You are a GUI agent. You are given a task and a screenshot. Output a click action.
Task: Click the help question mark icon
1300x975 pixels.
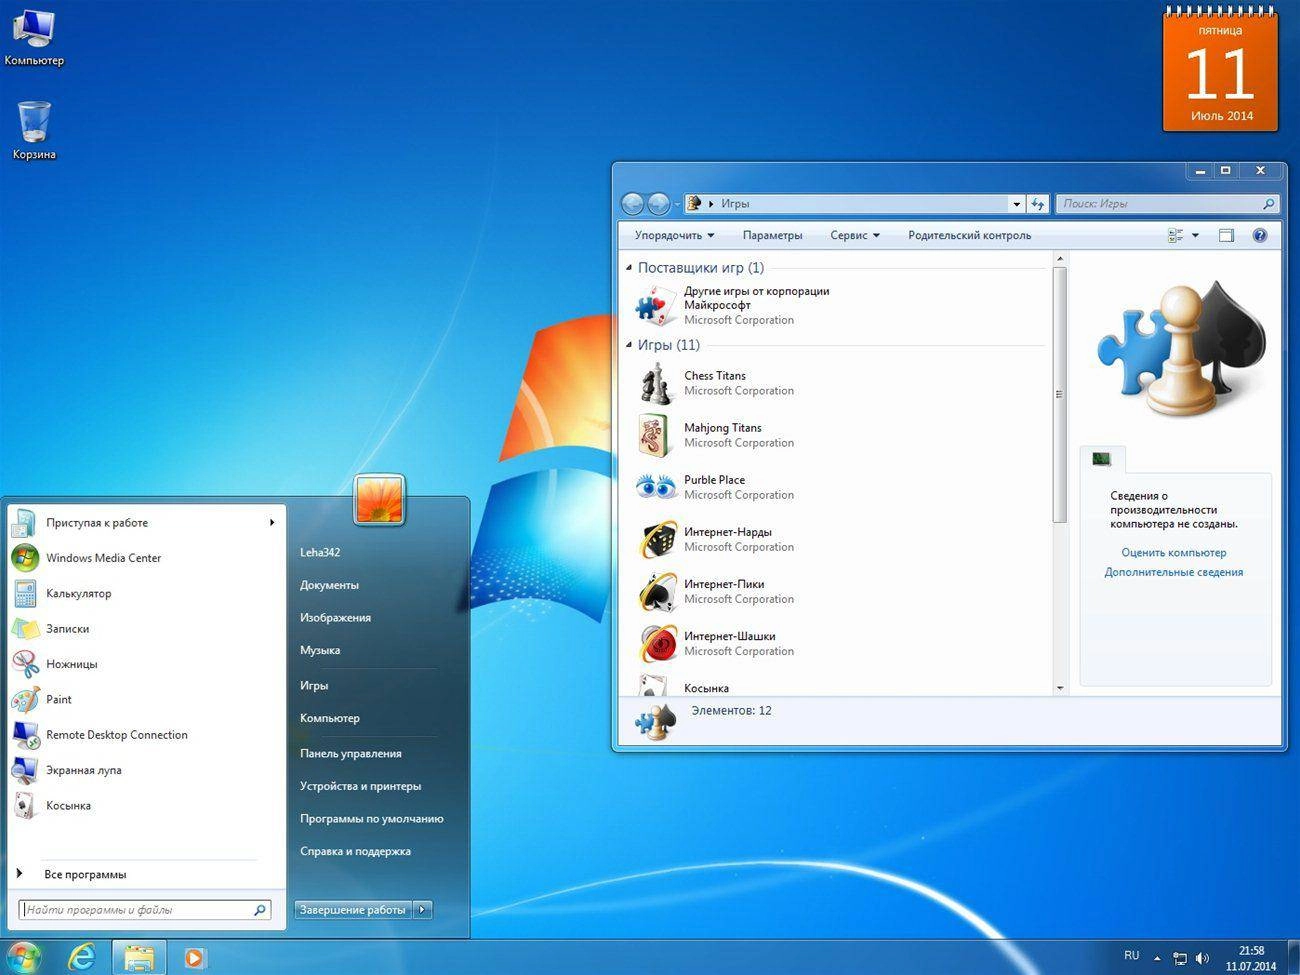(1260, 235)
